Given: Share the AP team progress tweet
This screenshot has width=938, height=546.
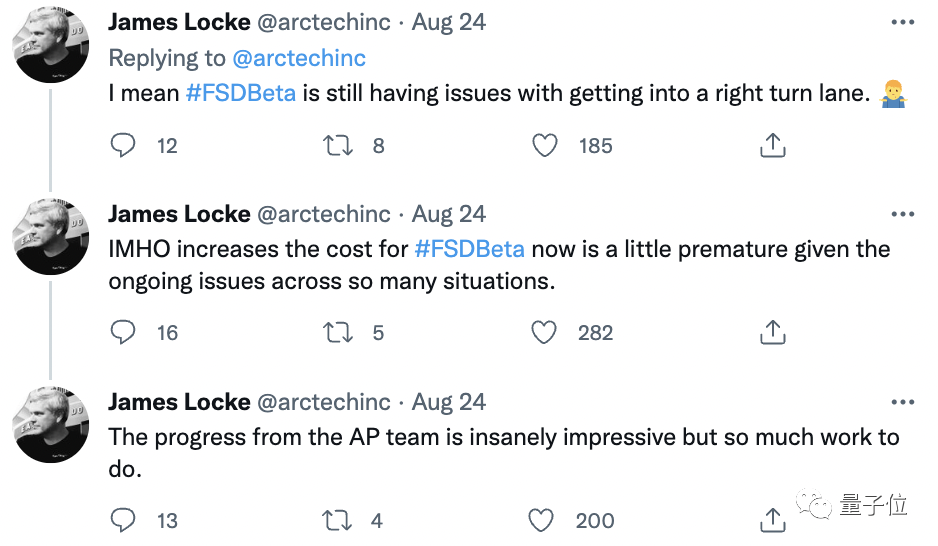Looking at the screenshot, I should tap(772, 520).
